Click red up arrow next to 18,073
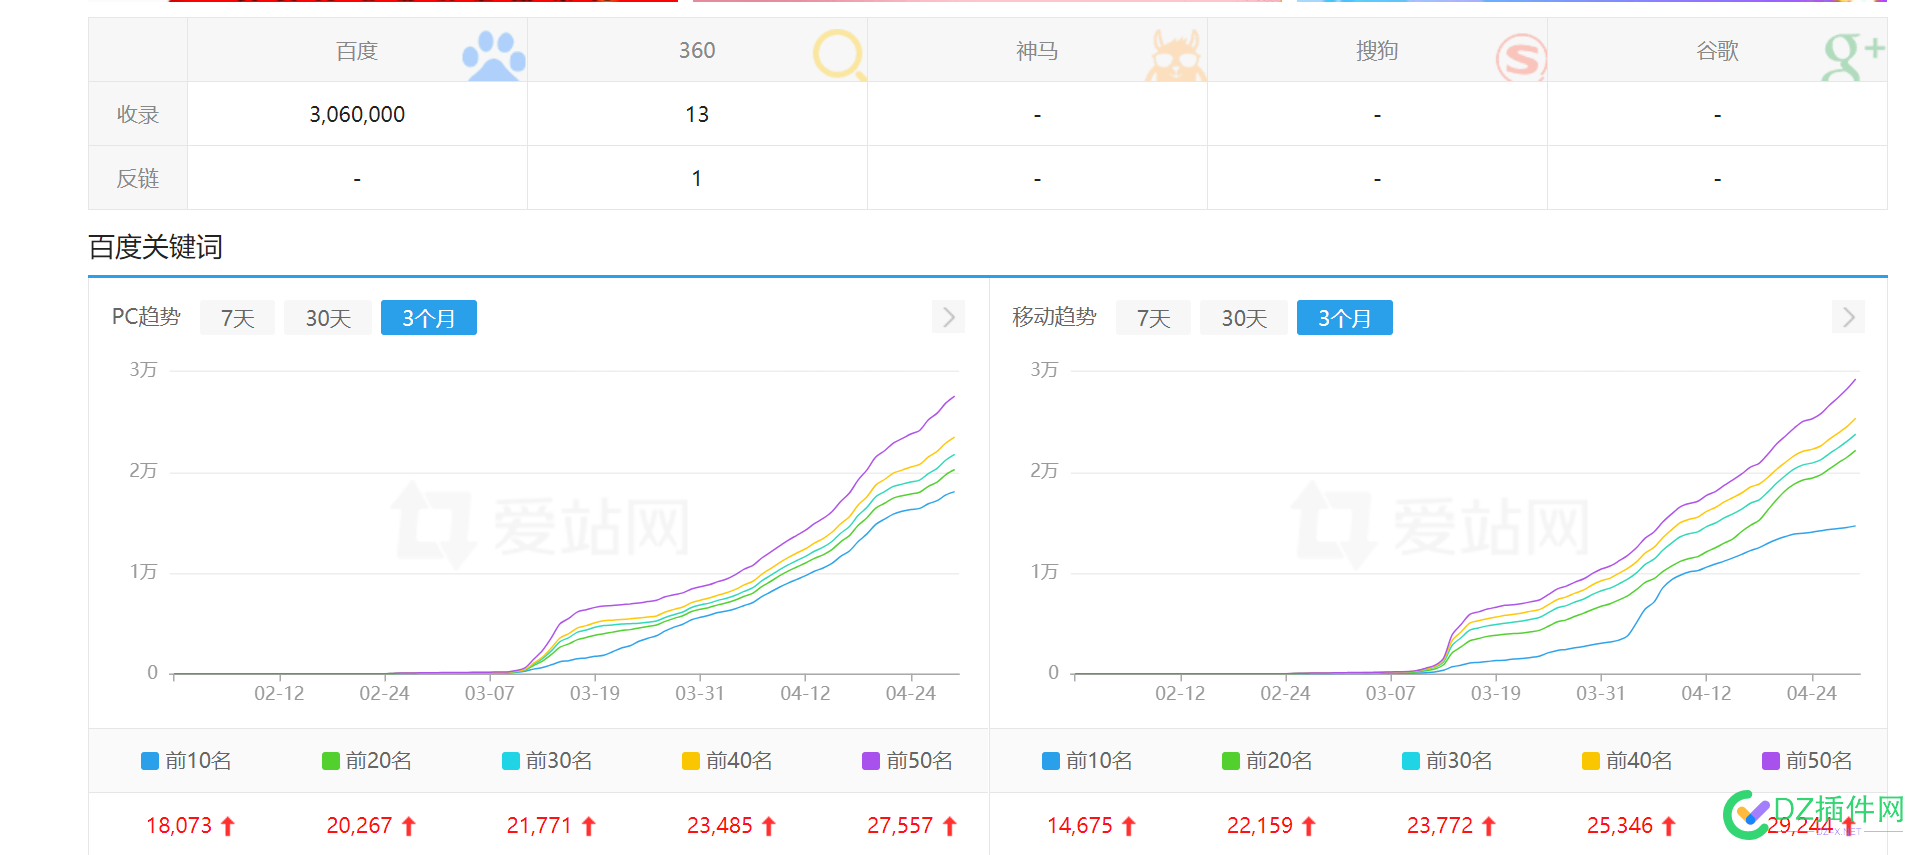 click(228, 826)
